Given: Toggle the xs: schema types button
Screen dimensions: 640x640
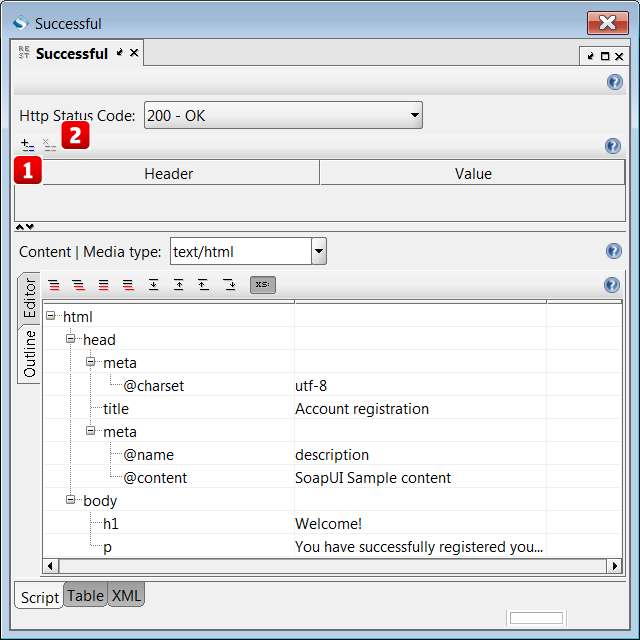Looking at the screenshot, I should coord(262,284).
